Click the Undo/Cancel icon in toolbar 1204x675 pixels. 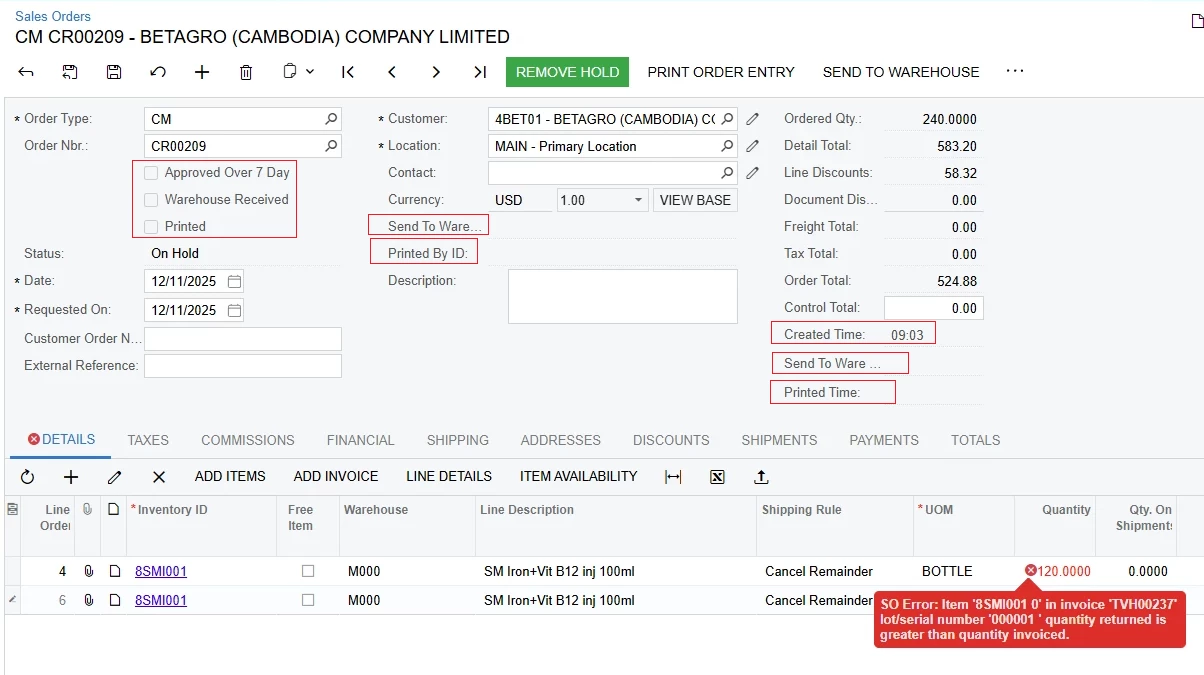click(x=158, y=72)
